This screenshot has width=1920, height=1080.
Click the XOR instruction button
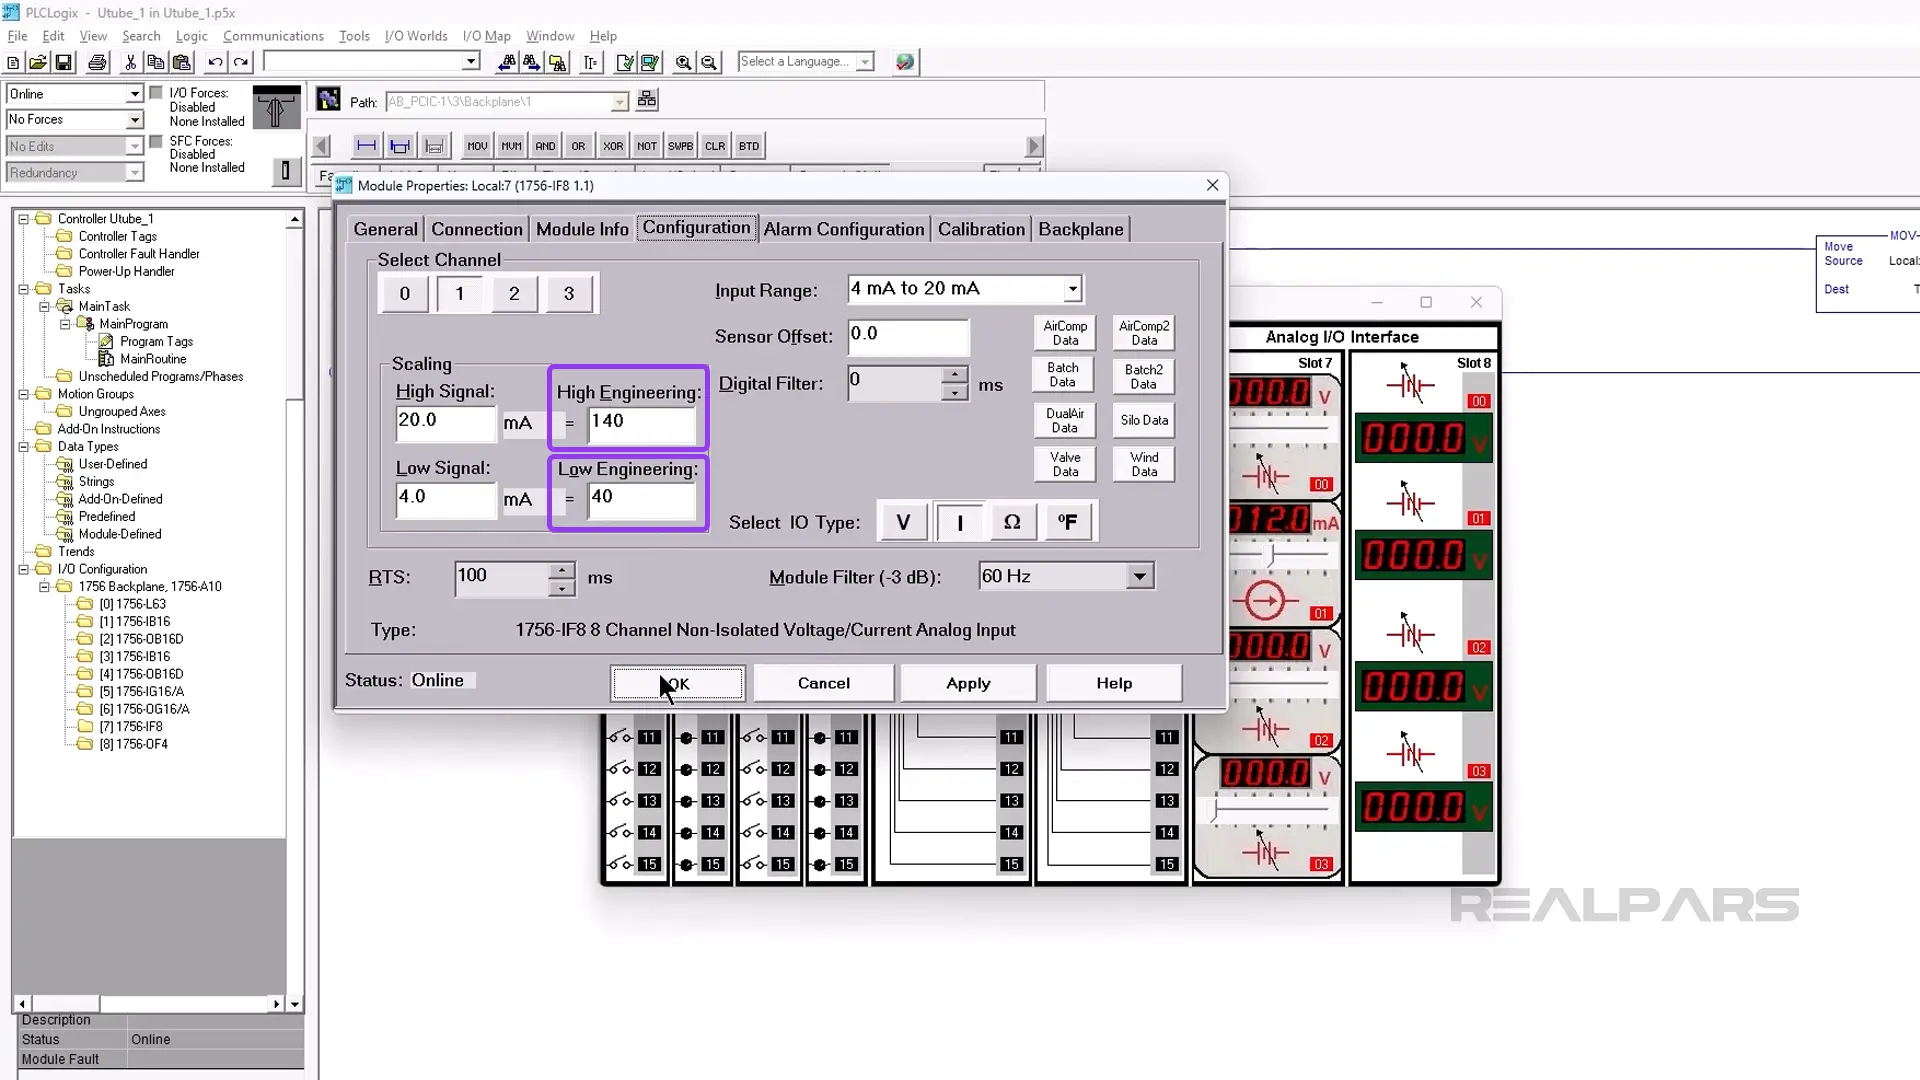612,146
